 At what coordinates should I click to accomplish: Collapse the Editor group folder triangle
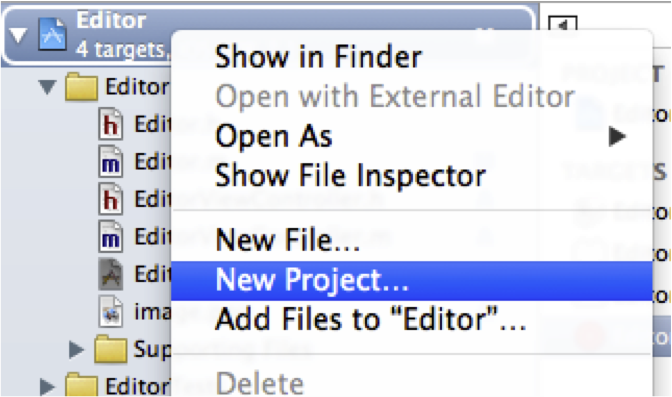tap(47, 87)
